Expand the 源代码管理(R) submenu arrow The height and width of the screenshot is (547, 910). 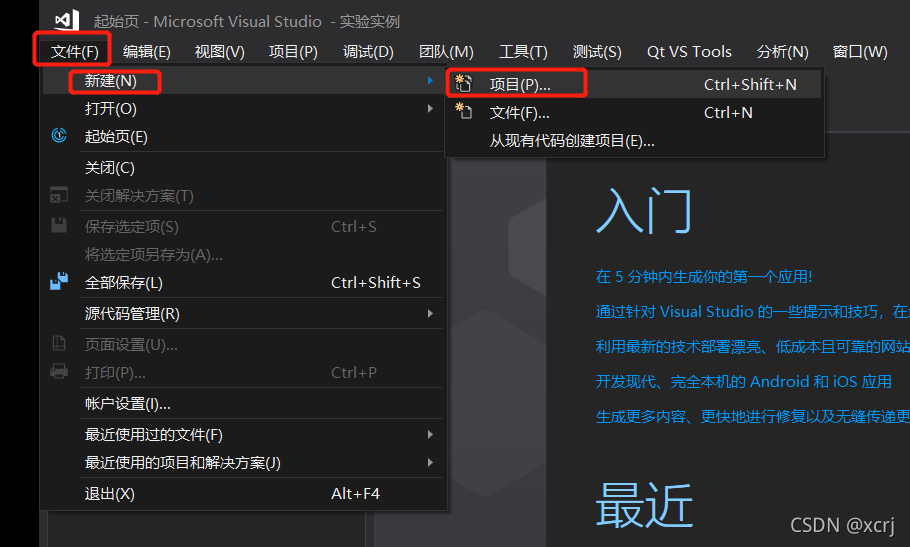point(430,313)
